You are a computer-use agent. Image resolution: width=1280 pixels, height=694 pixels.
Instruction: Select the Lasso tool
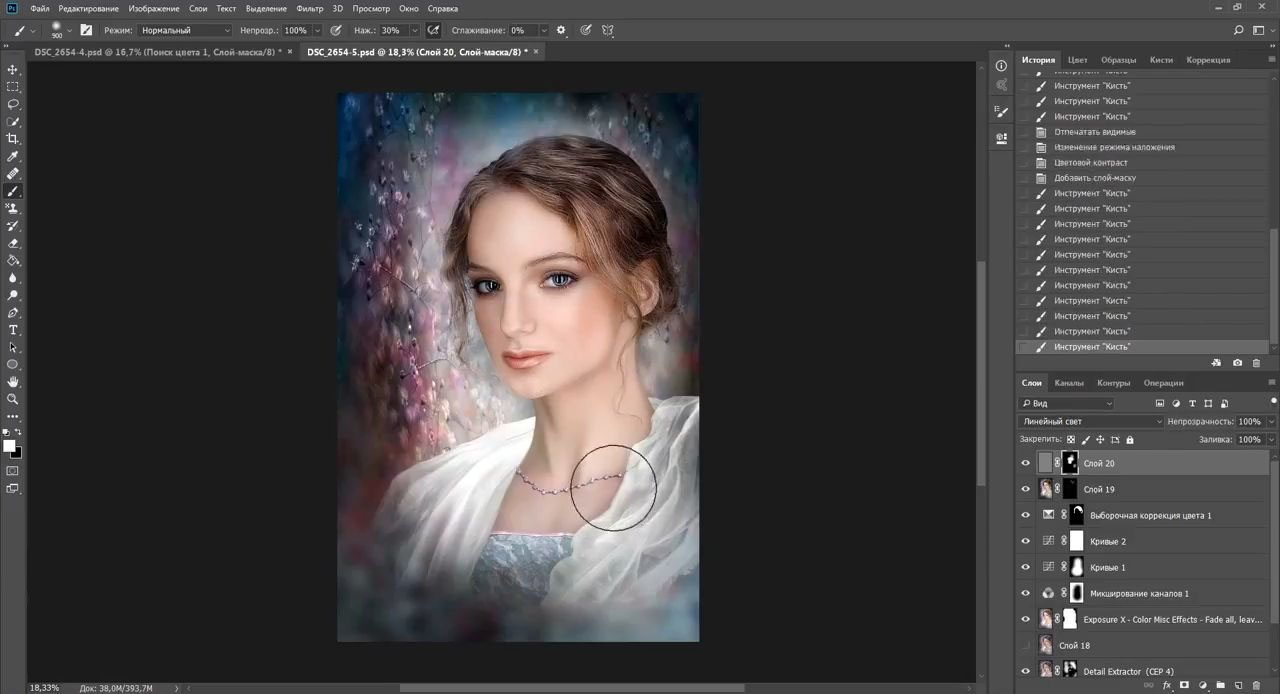pyautogui.click(x=13, y=104)
